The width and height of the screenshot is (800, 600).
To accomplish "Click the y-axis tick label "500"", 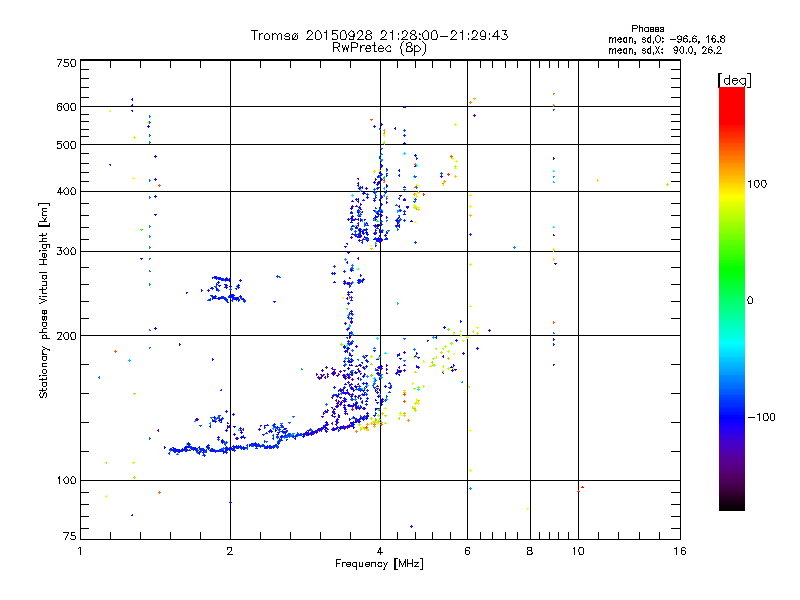I will tap(66, 145).
